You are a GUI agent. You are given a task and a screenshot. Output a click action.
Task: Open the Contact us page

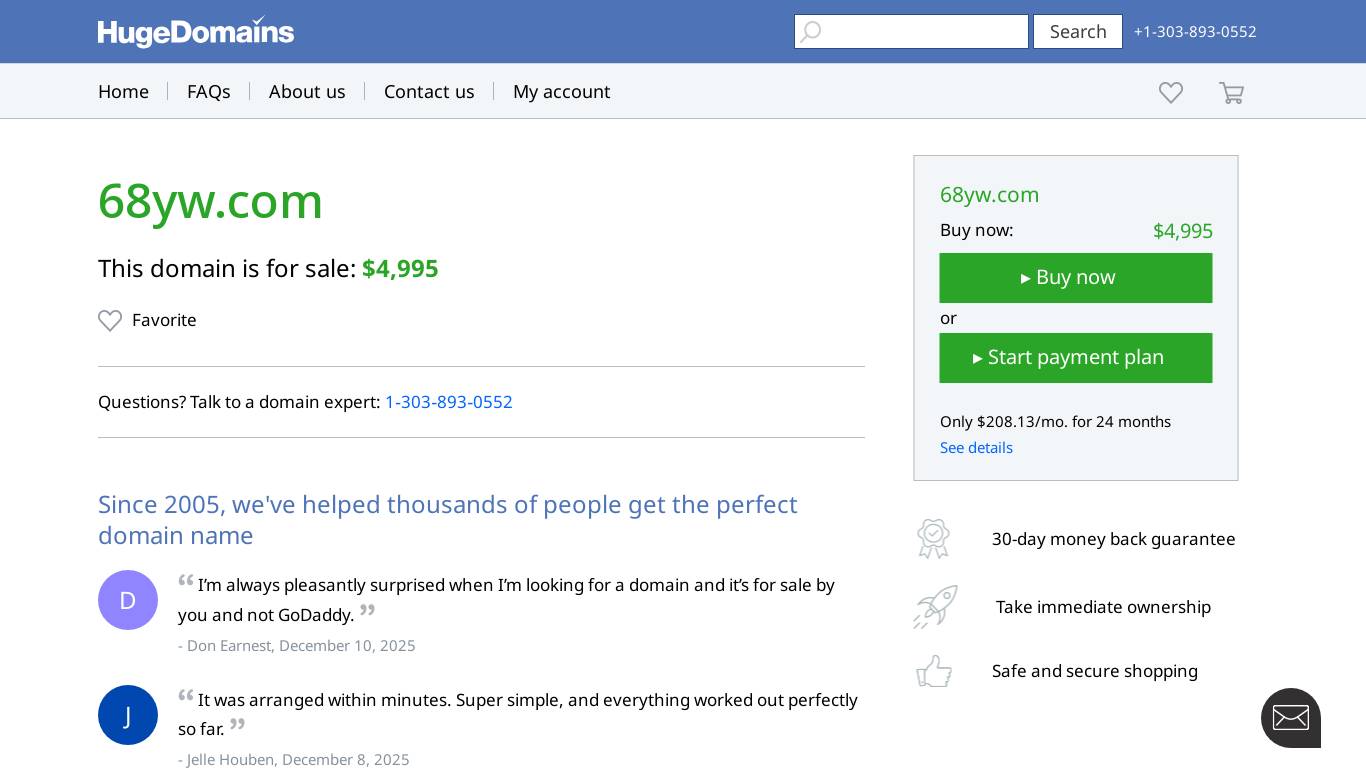pos(429,92)
